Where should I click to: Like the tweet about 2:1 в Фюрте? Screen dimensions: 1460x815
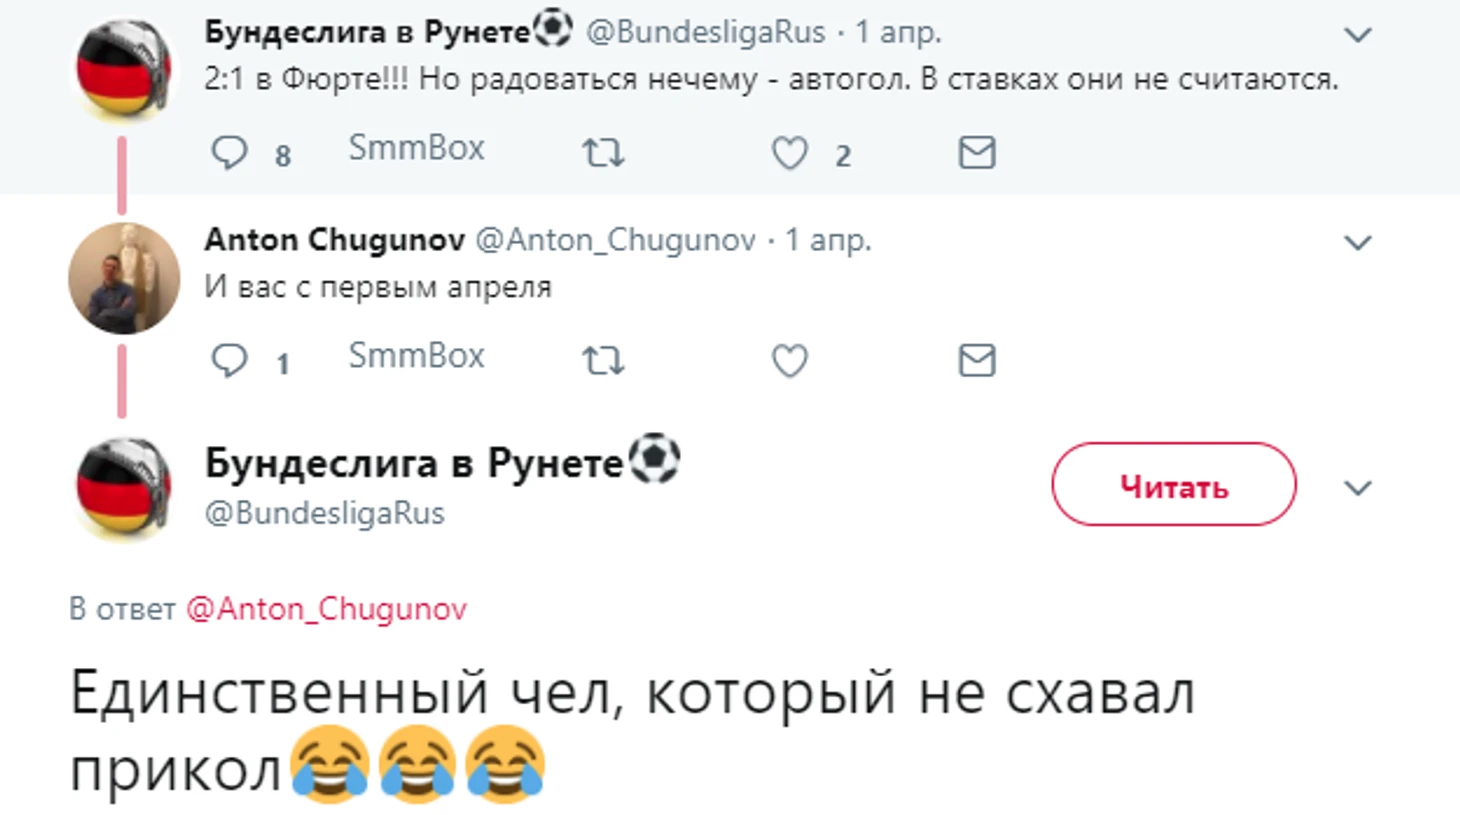(x=789, y=153)
